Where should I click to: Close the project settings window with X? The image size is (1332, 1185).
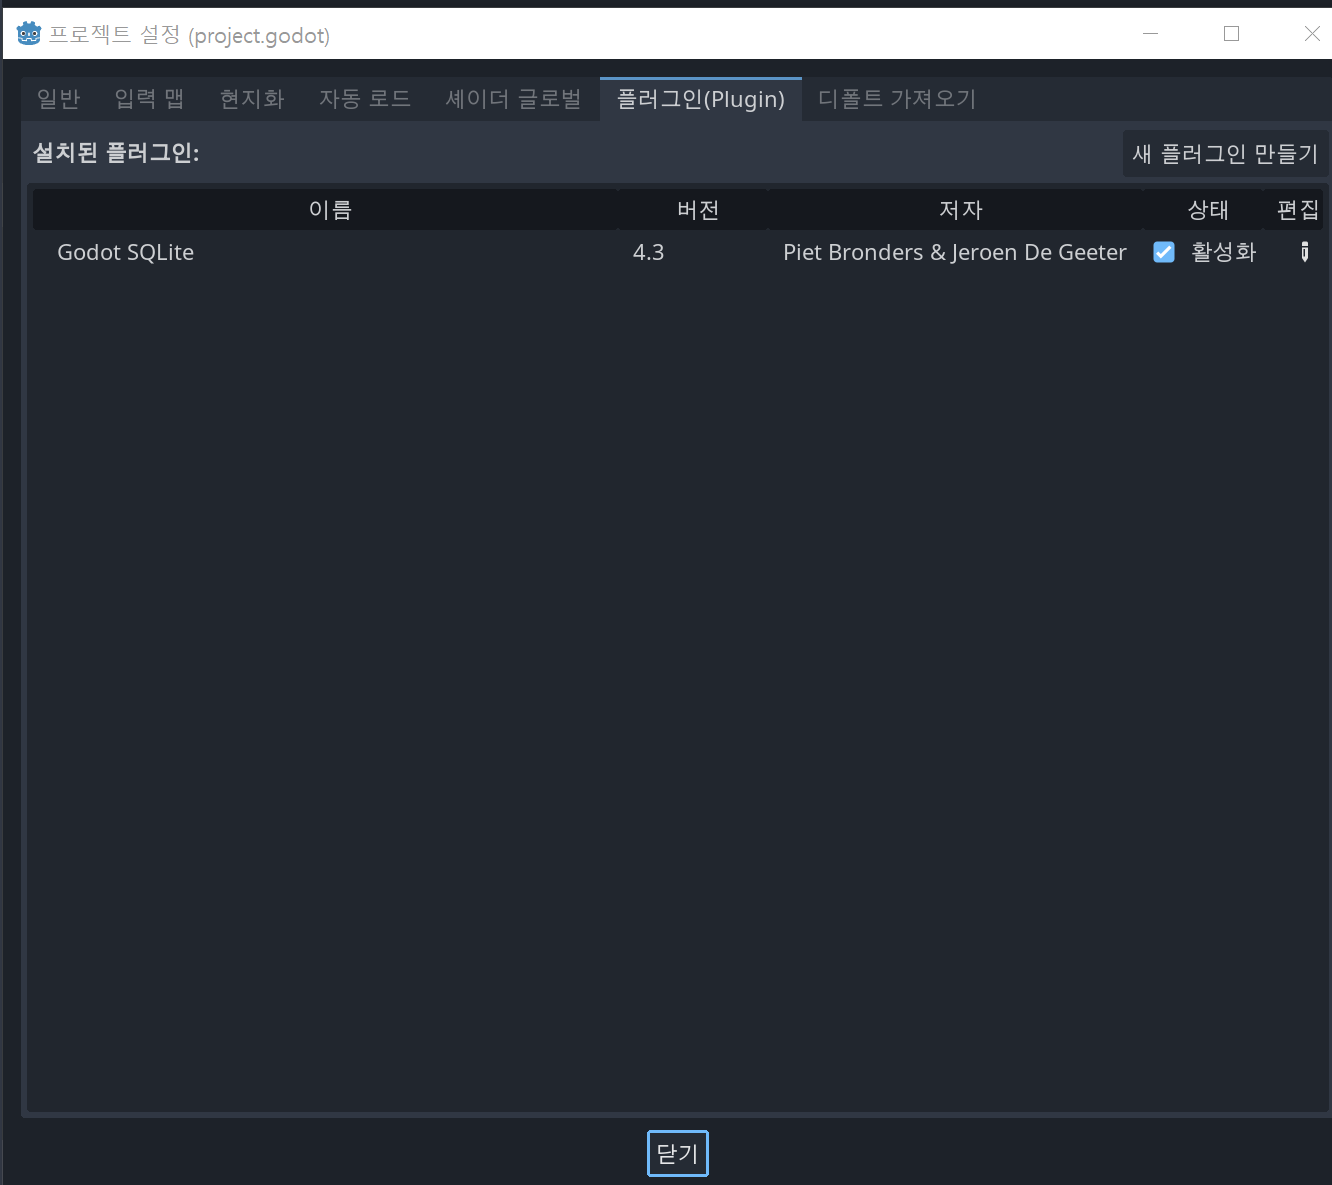[1312, 34]
